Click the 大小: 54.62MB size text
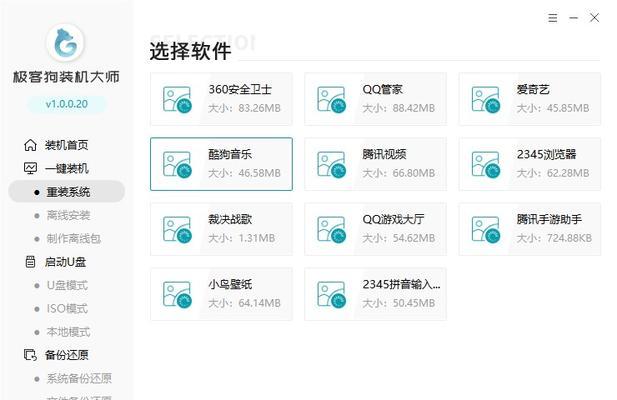 [399, 238]
